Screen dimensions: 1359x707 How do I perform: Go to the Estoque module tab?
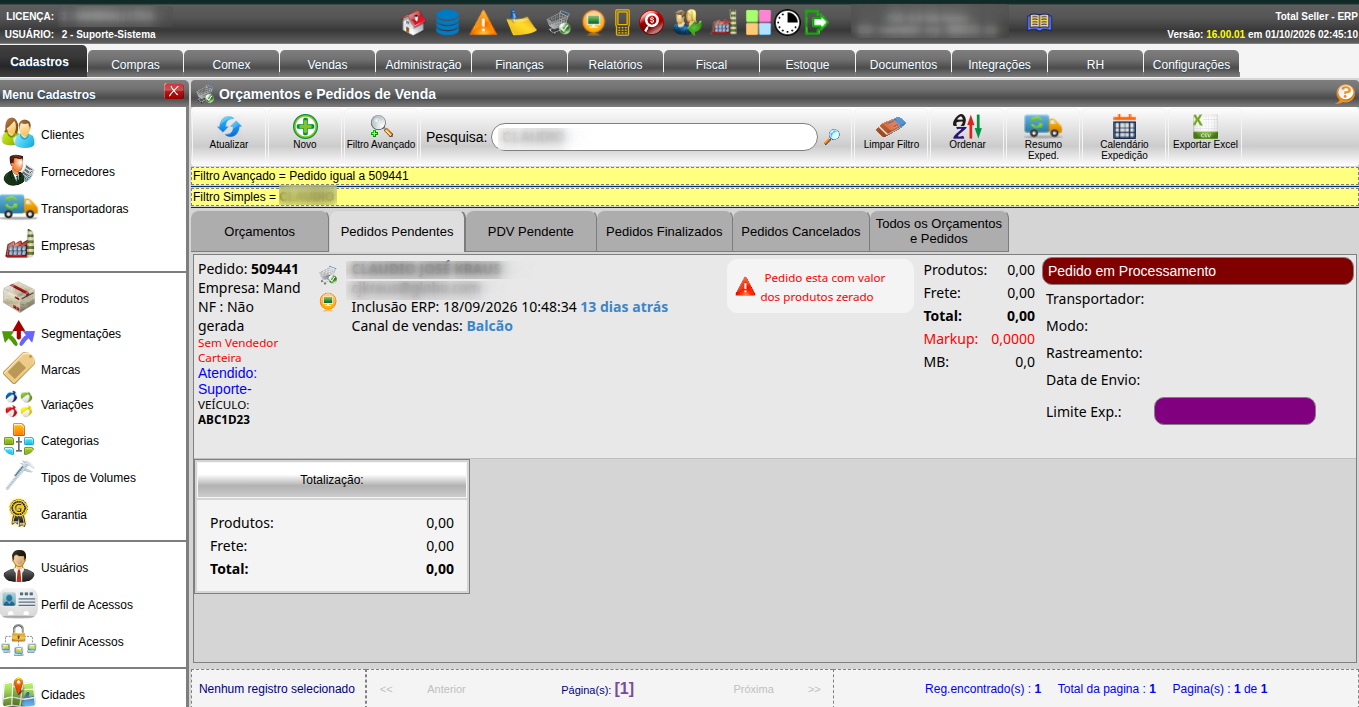(x=807, y=64)
